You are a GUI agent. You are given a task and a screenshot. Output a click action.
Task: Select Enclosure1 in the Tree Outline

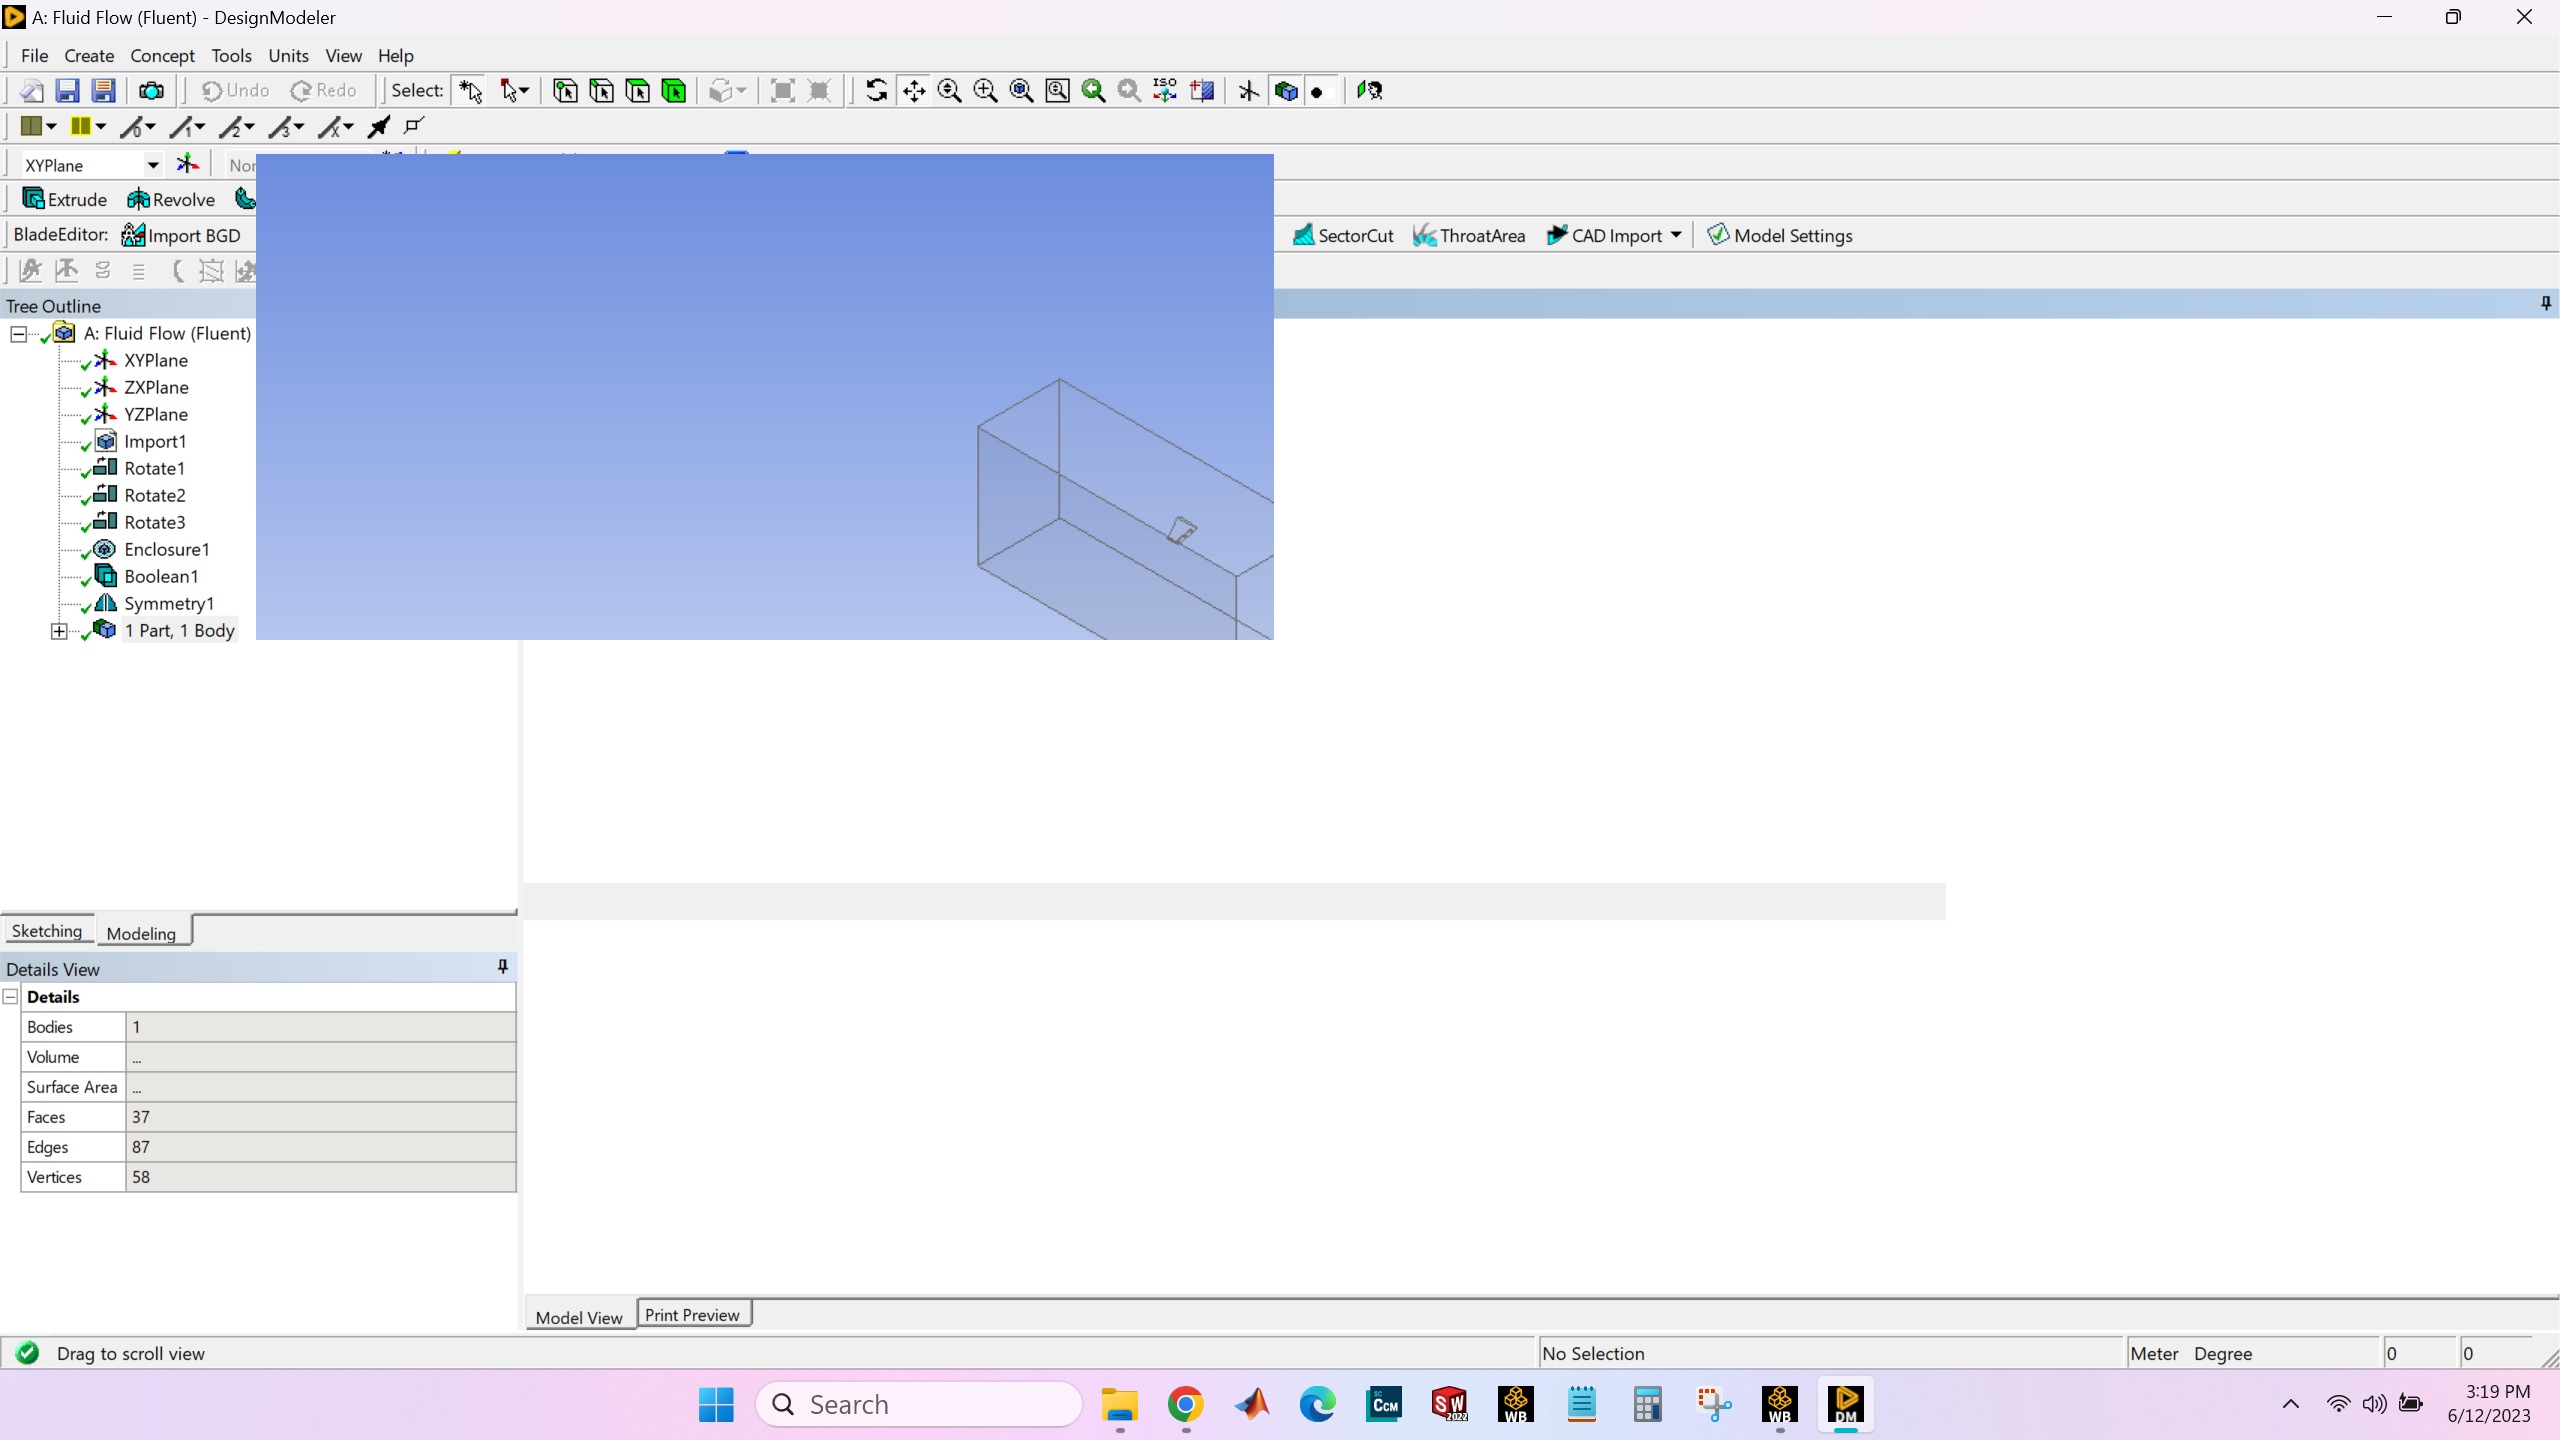pos(166,549)
